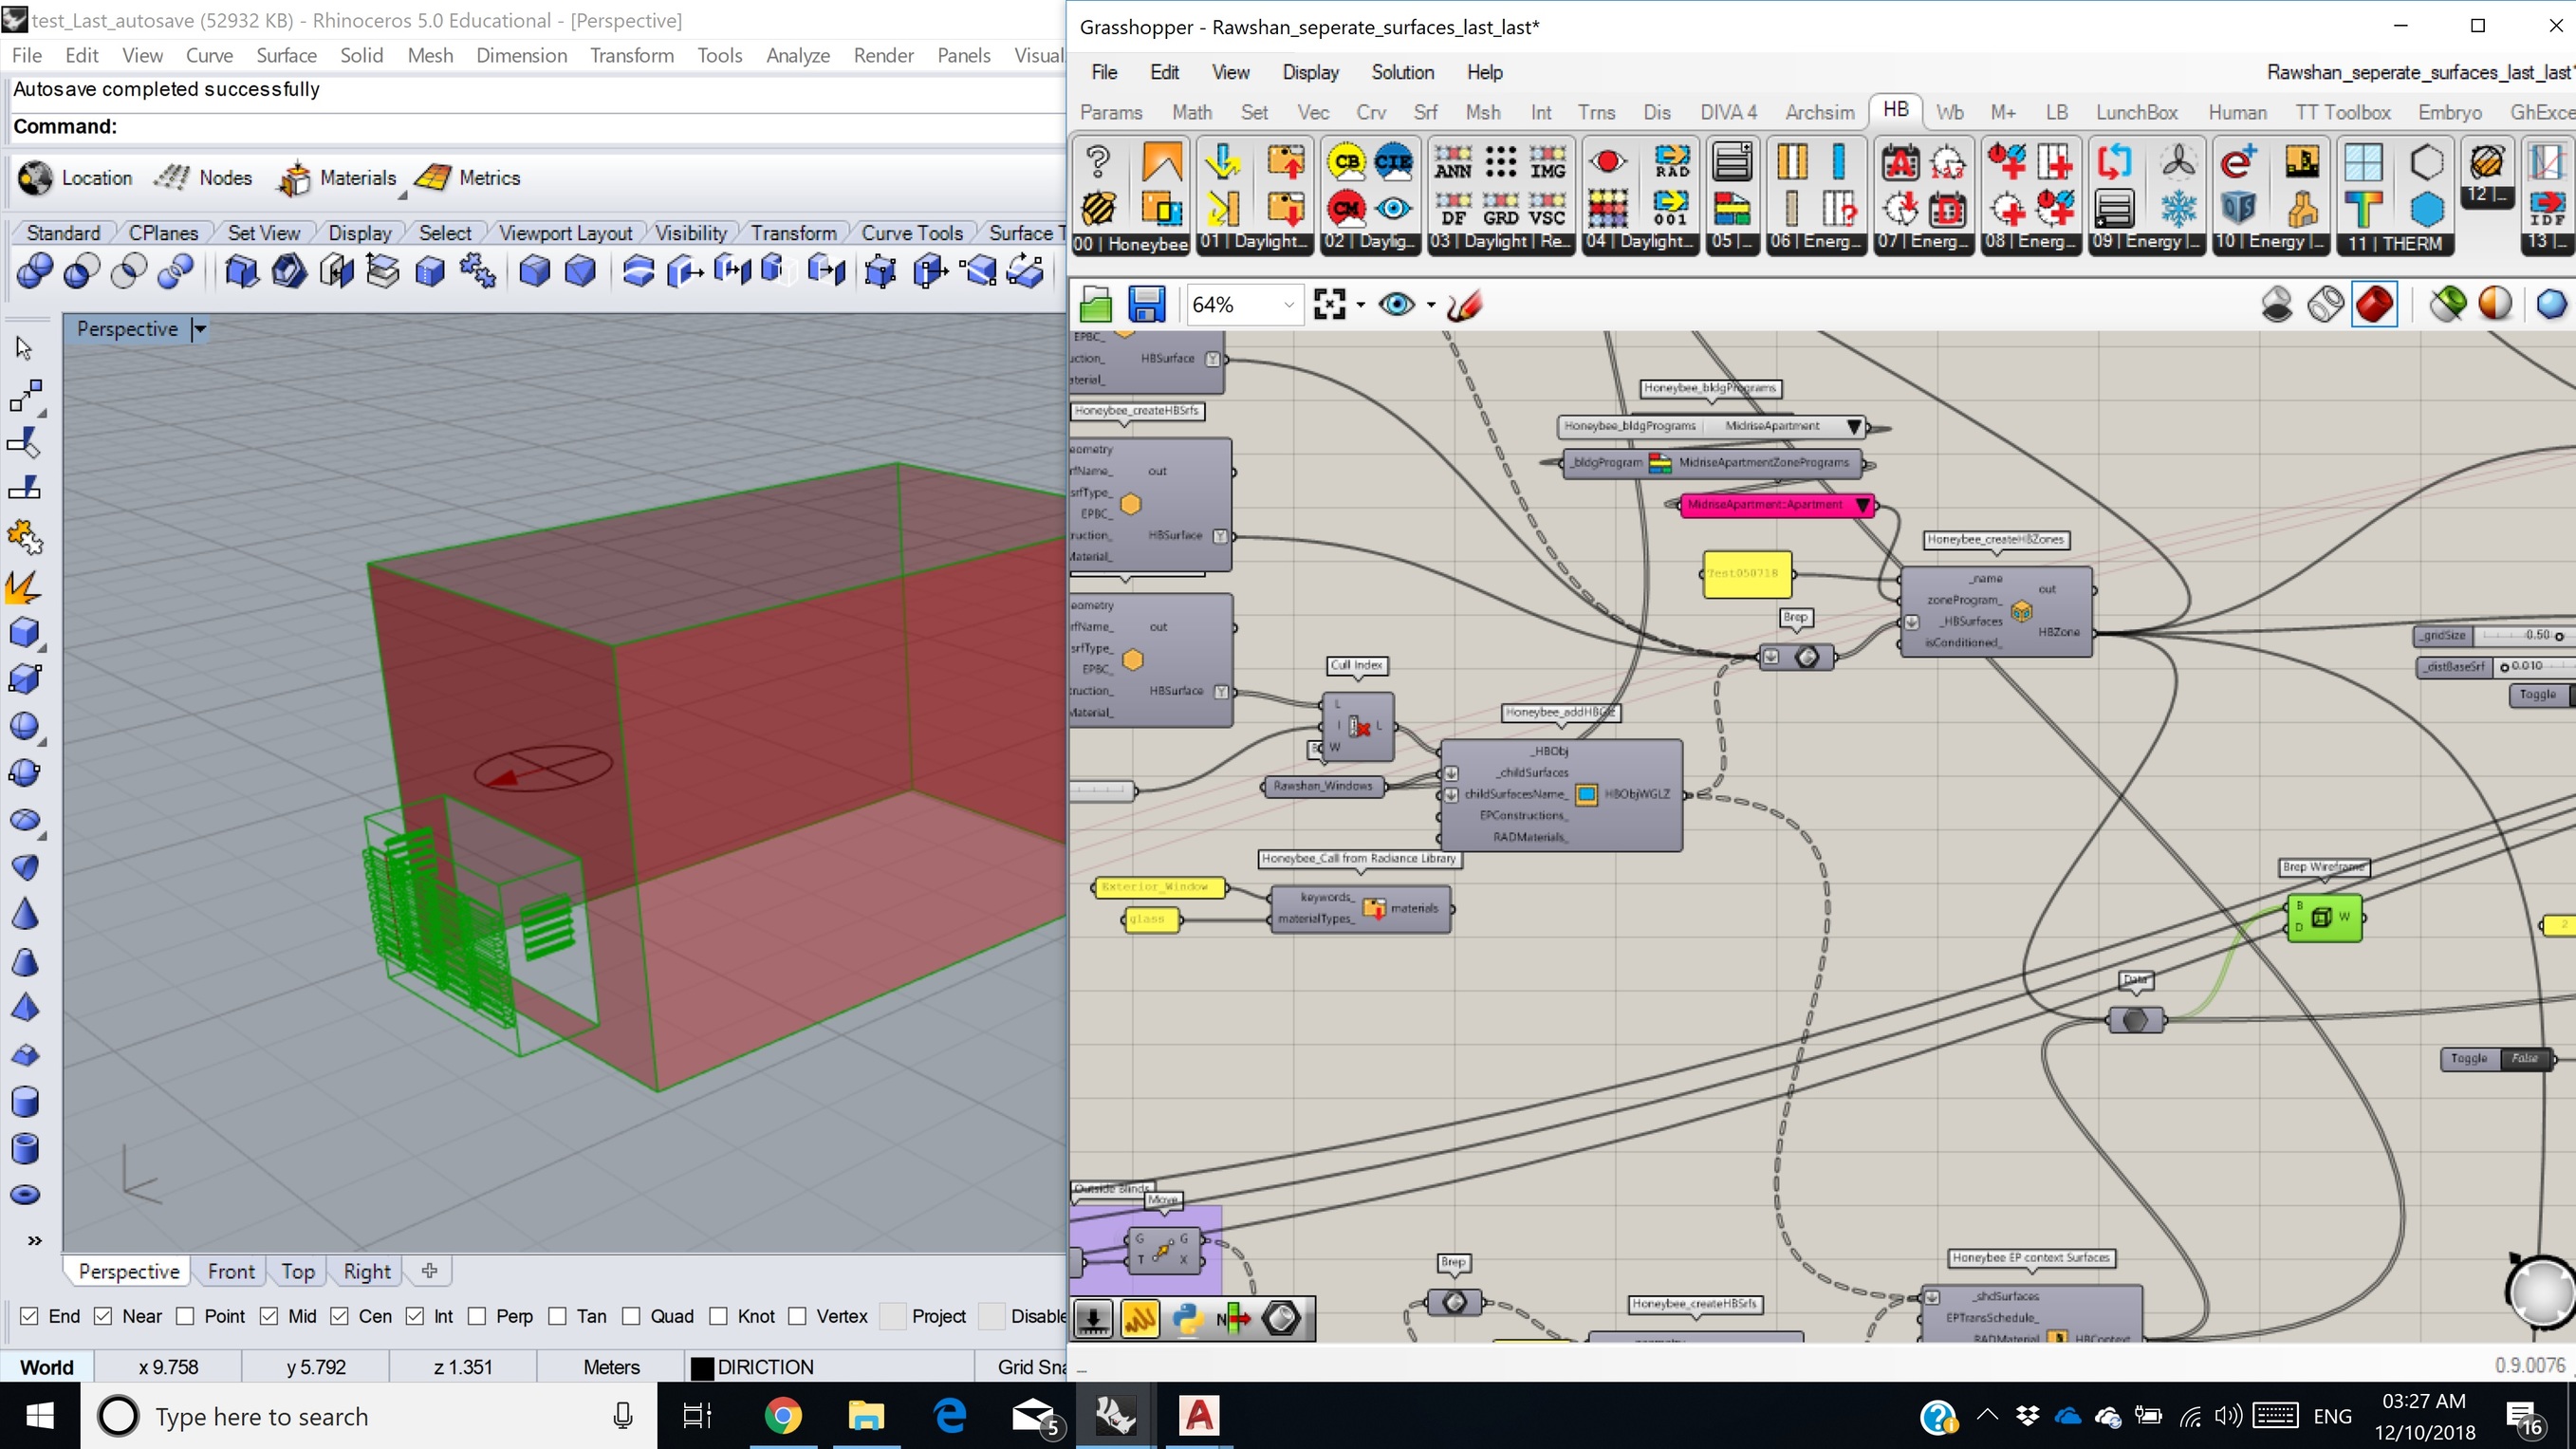This screenshot has height=1449, width=2576.
Task: Click the THERM blue hexagon icon
Action: coord(2426,209)
